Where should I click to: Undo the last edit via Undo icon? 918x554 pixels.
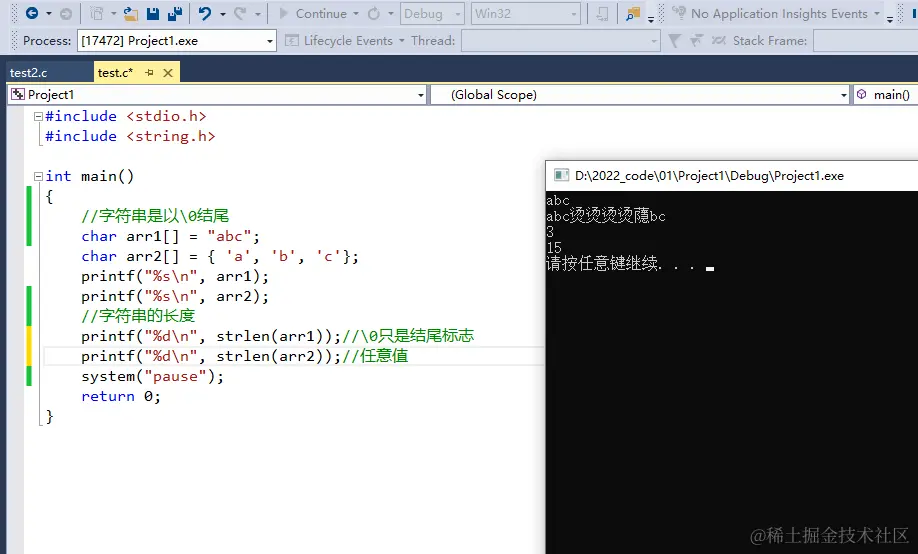click(x=204, y=13)
